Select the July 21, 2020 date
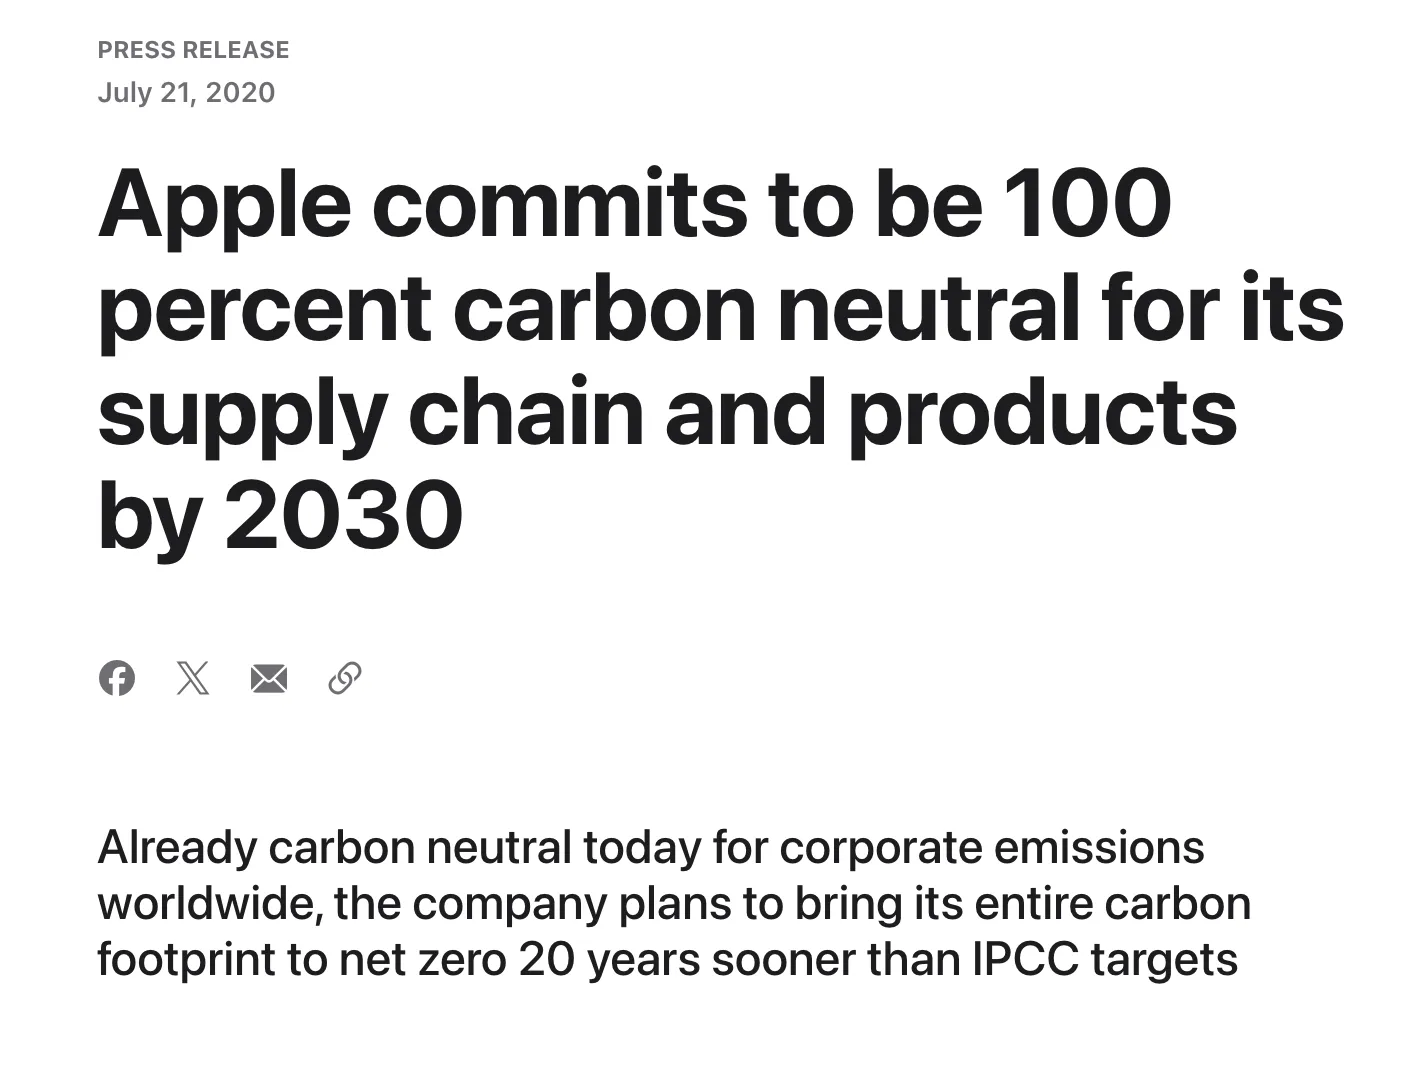Viewport: 1426px width, 1084px height. 187,92
